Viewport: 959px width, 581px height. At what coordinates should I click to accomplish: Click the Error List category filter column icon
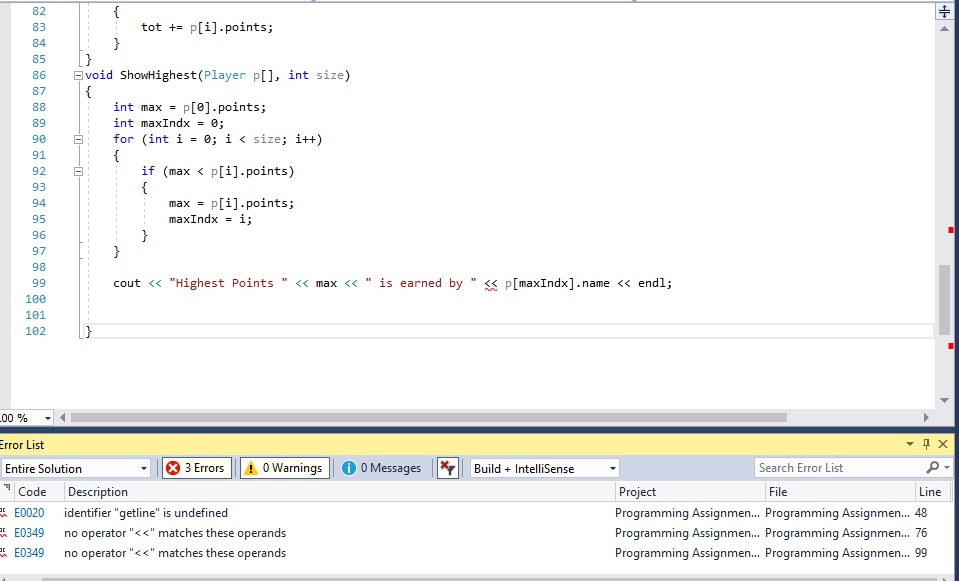tap(7, 488)
